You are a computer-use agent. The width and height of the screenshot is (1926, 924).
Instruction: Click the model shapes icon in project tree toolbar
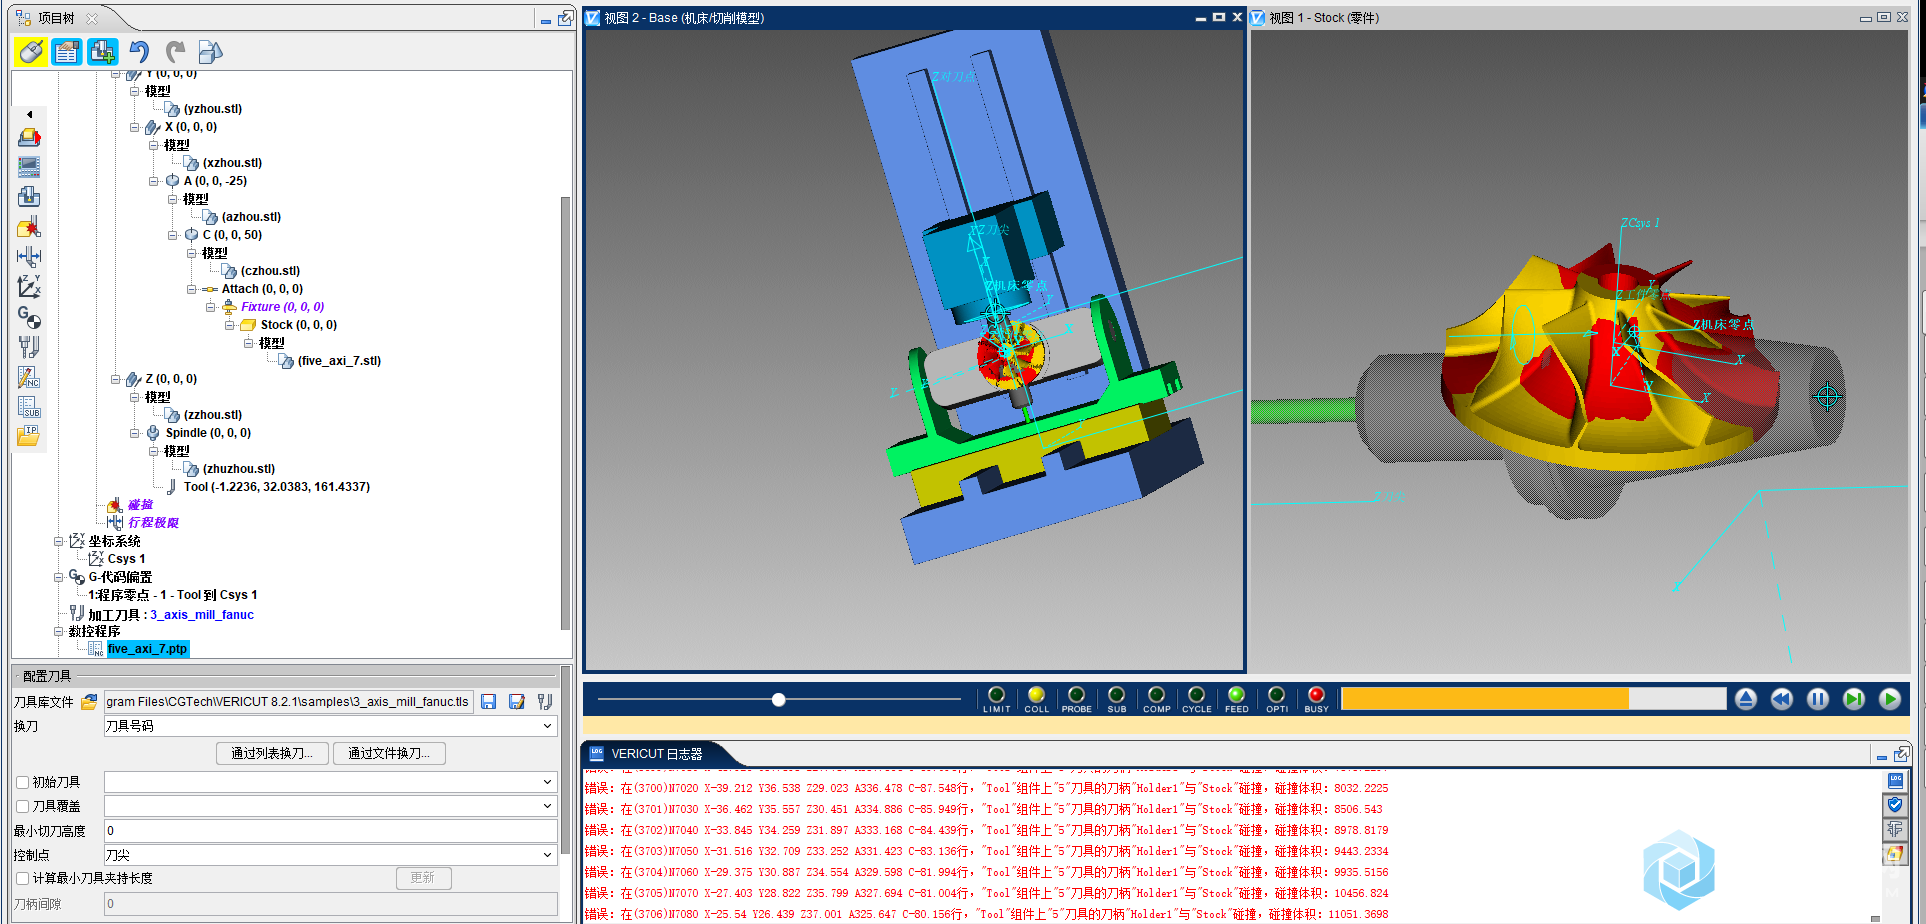pos(210,52)
